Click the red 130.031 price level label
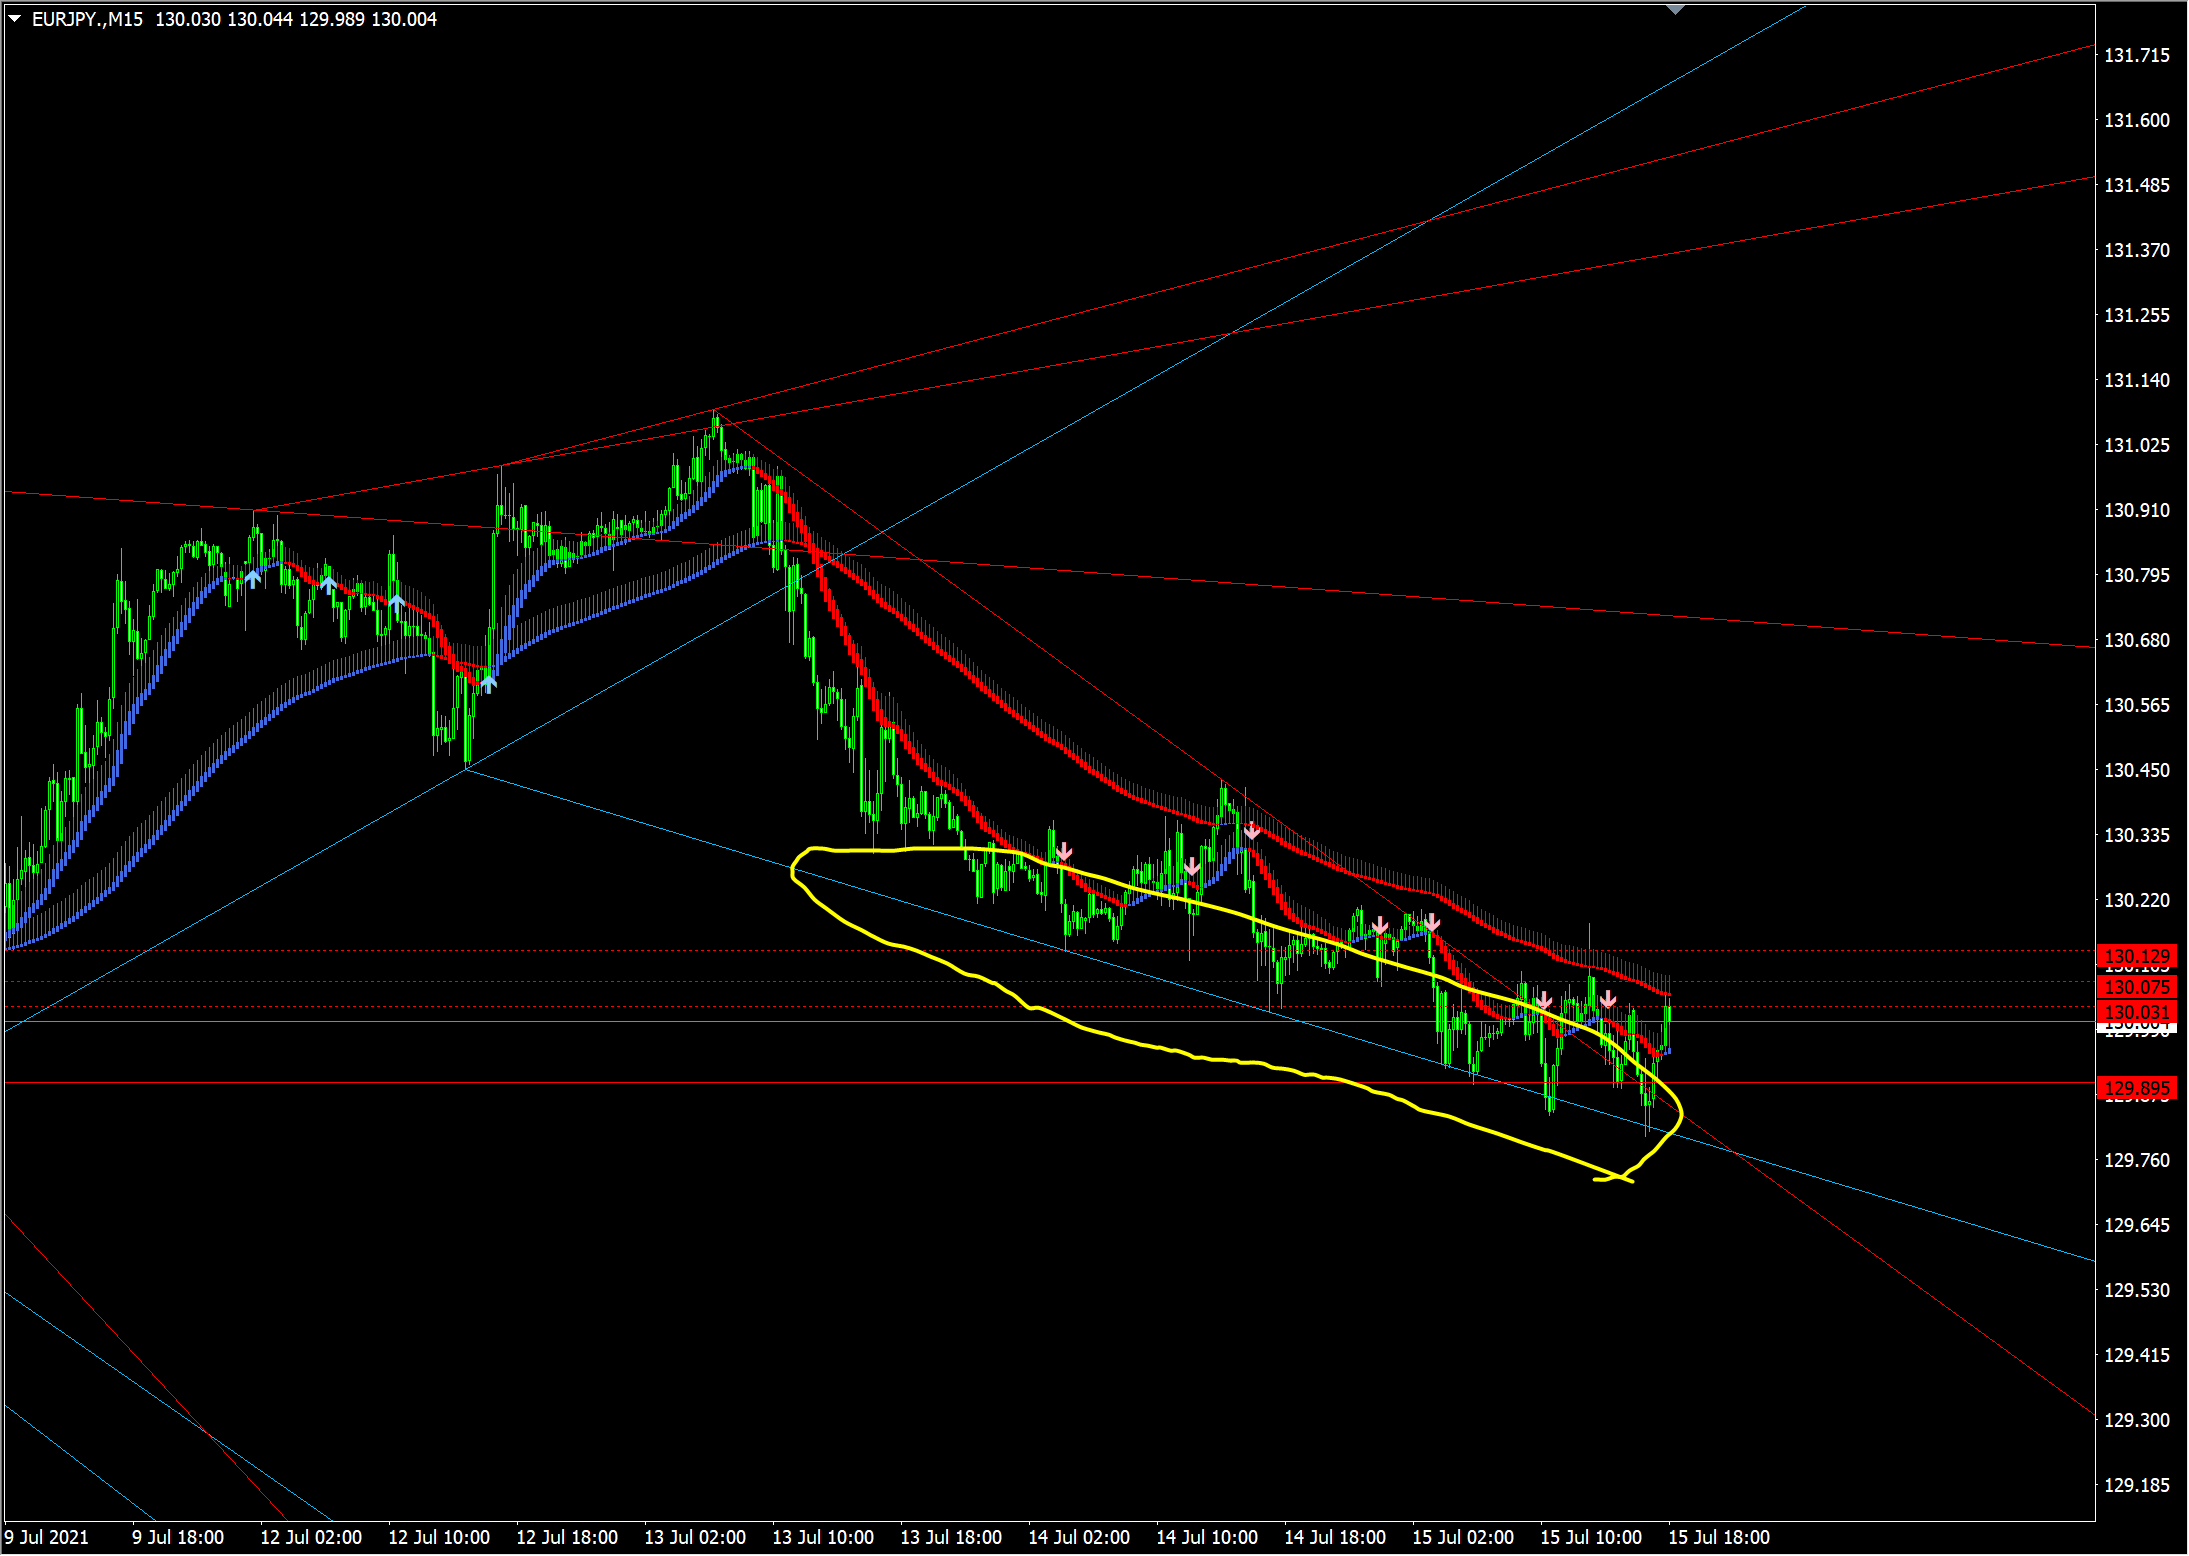2189x1556 pixels. [x=2137, y=1012]
